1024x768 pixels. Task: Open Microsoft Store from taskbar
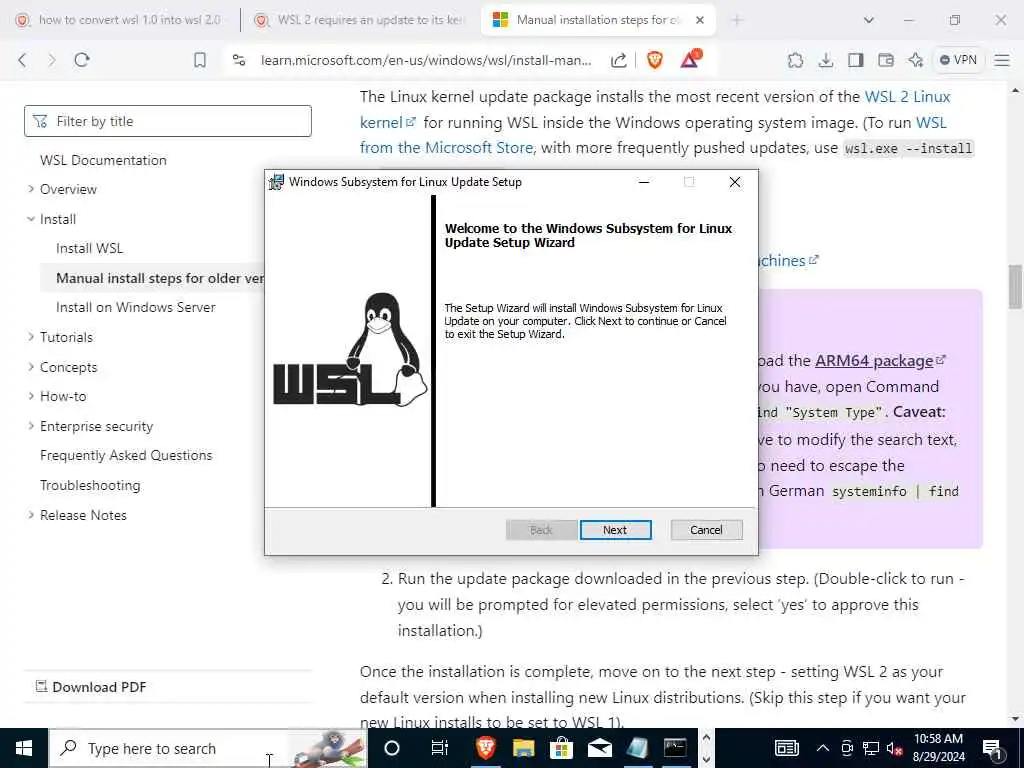point(561,748)
